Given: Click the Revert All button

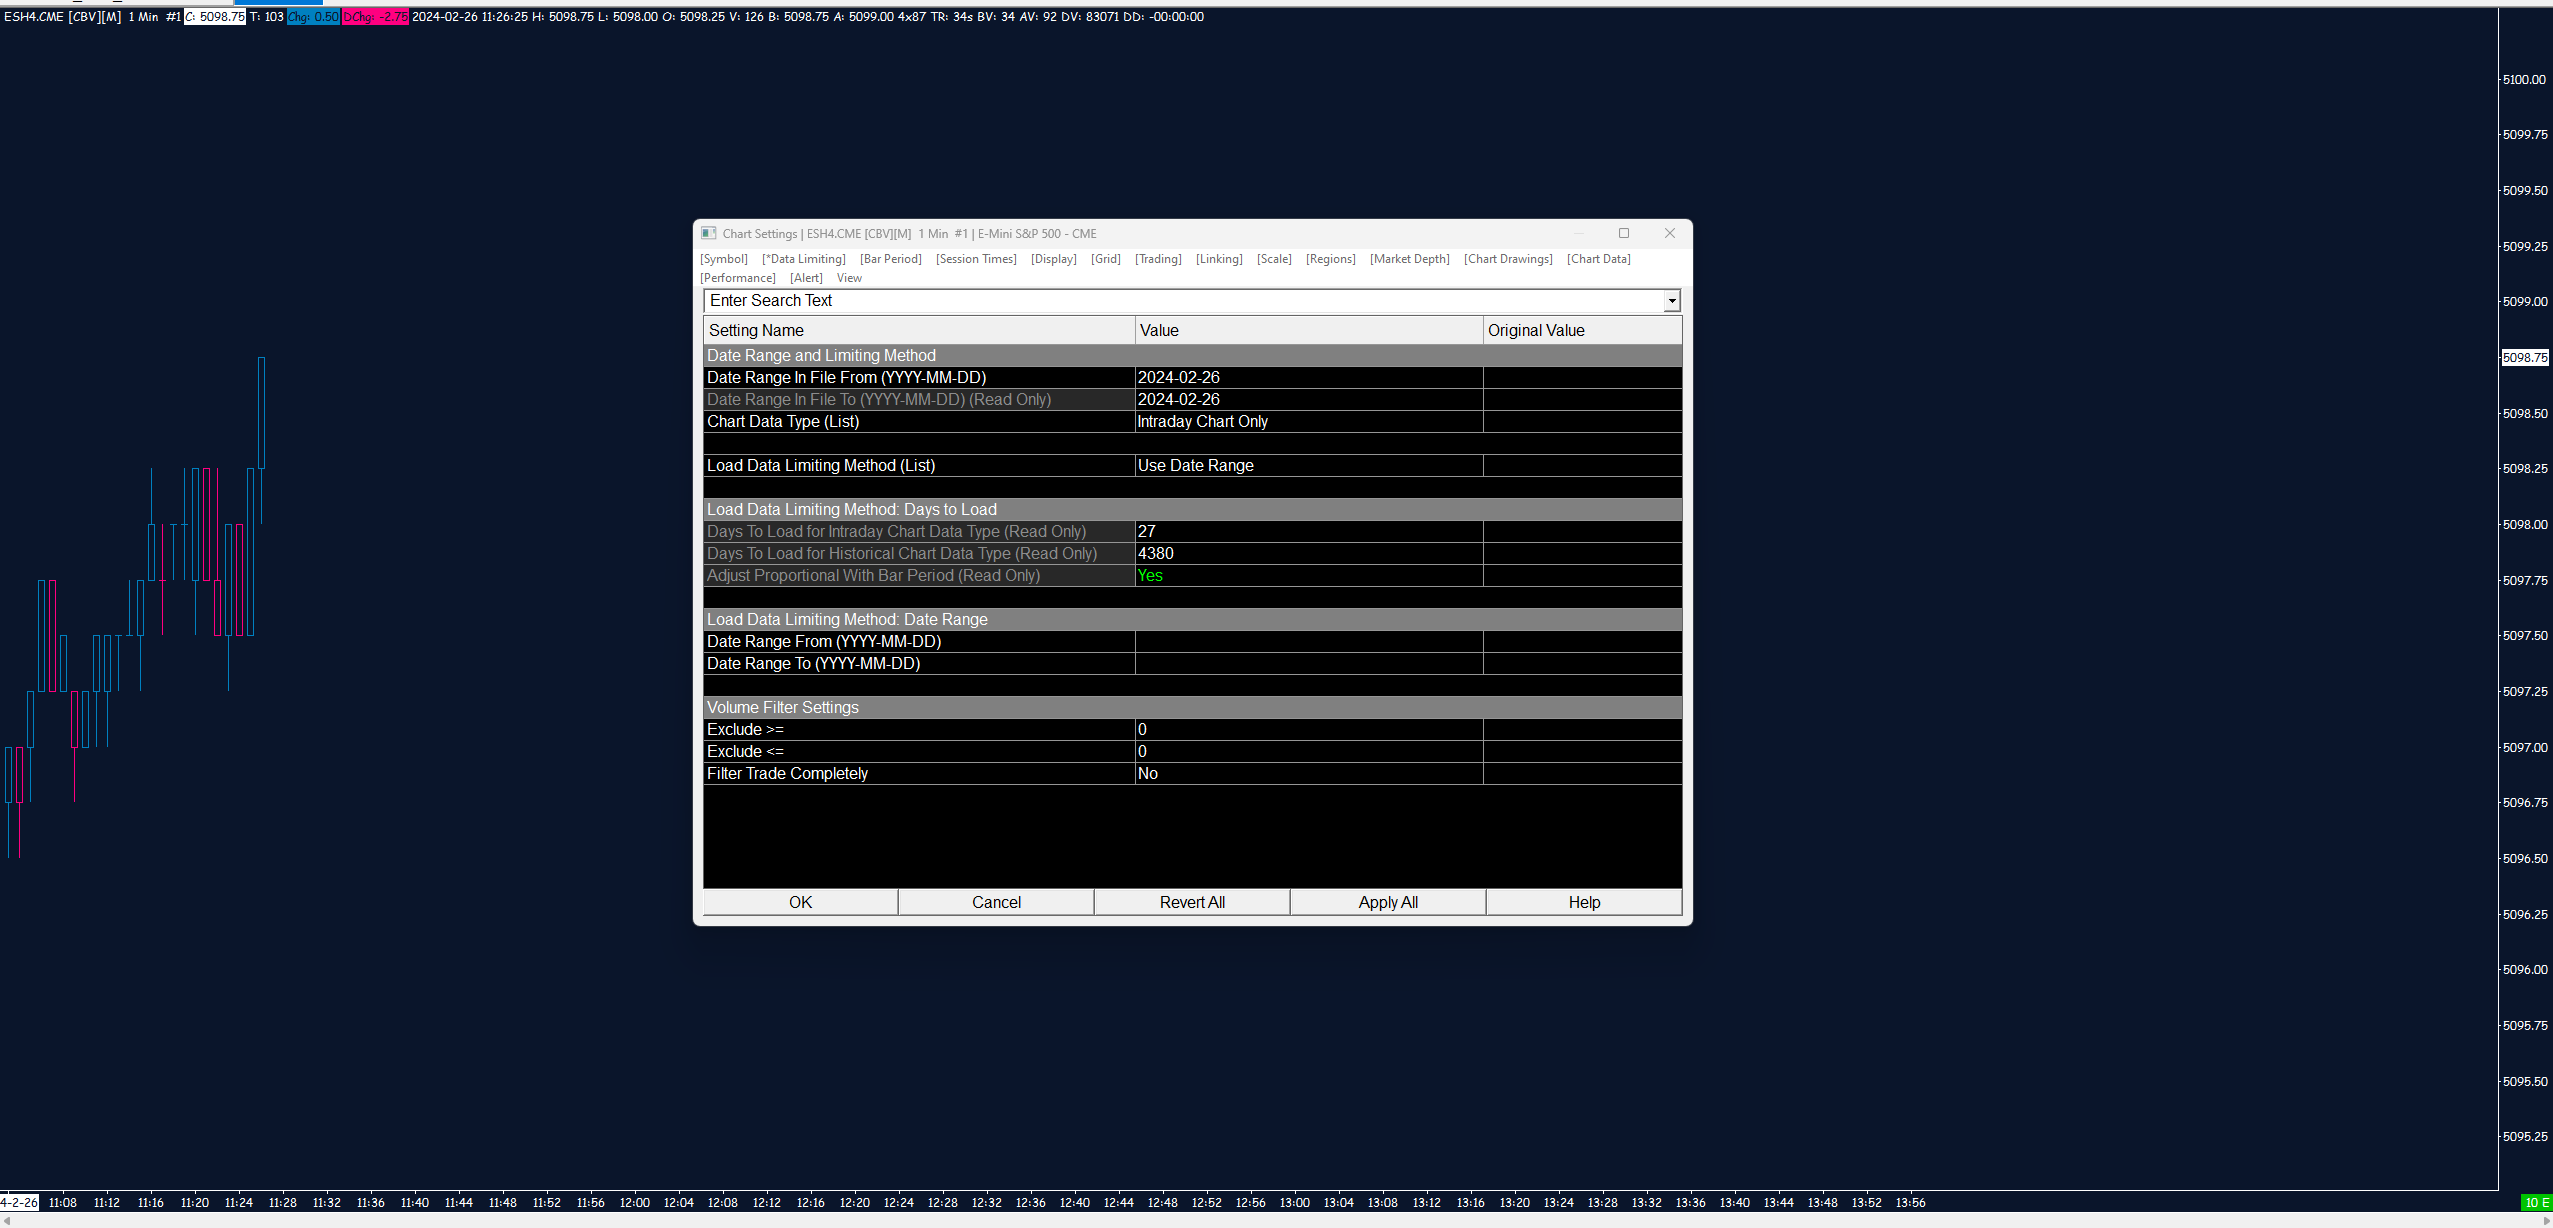Looking at the screenshot, I should click(1191, 902).
